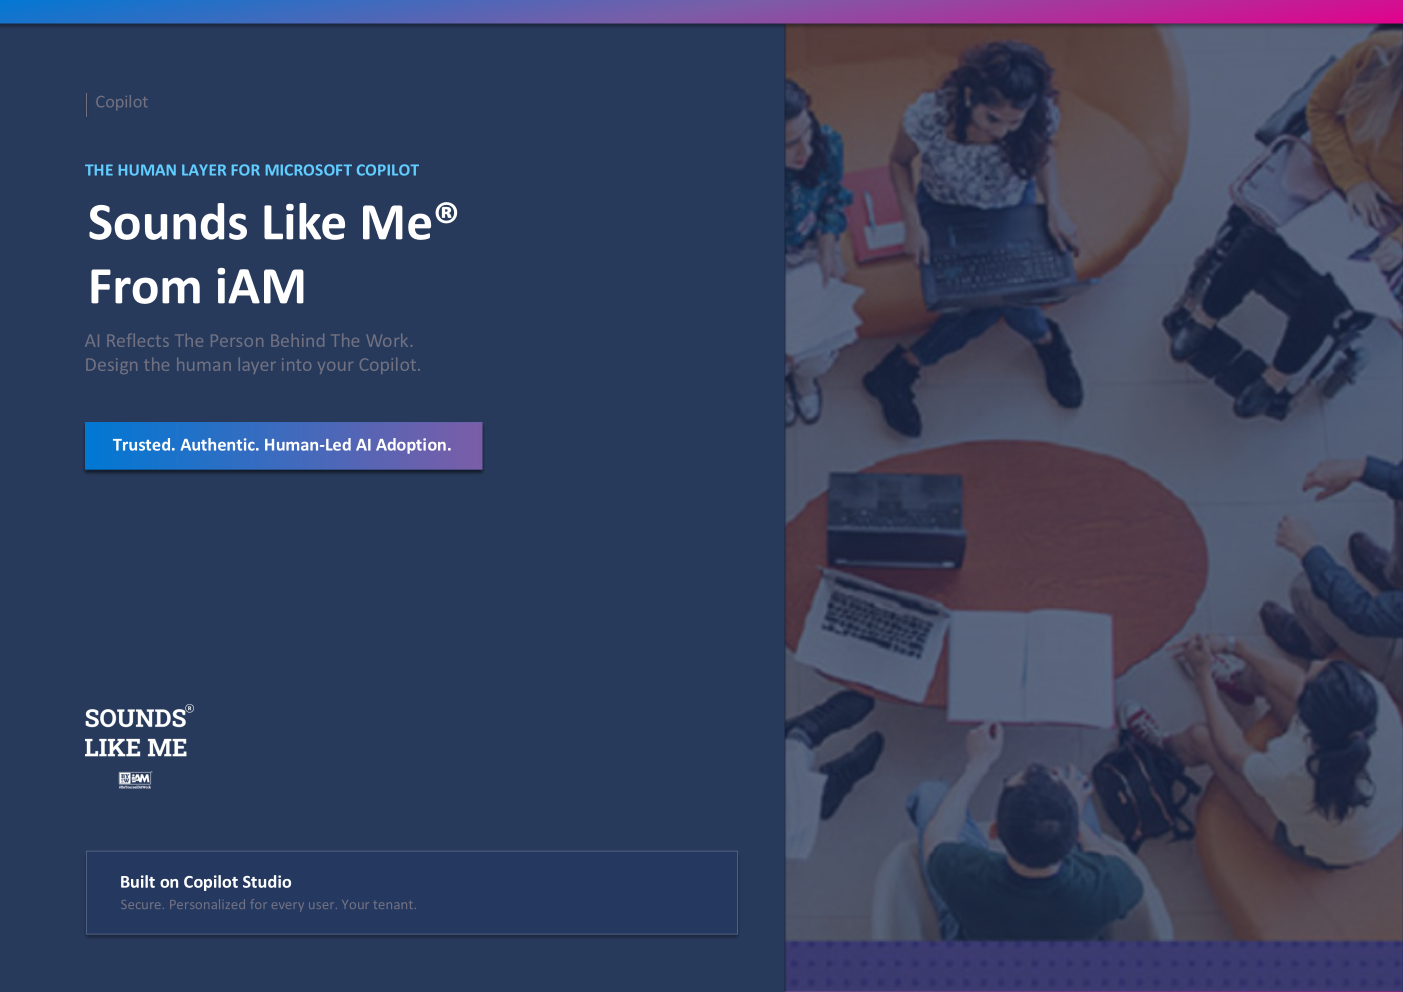1403x992 pixels.
Task: Click "AI Reflects The Person Behind The Work."
Action: click(249, 341)
